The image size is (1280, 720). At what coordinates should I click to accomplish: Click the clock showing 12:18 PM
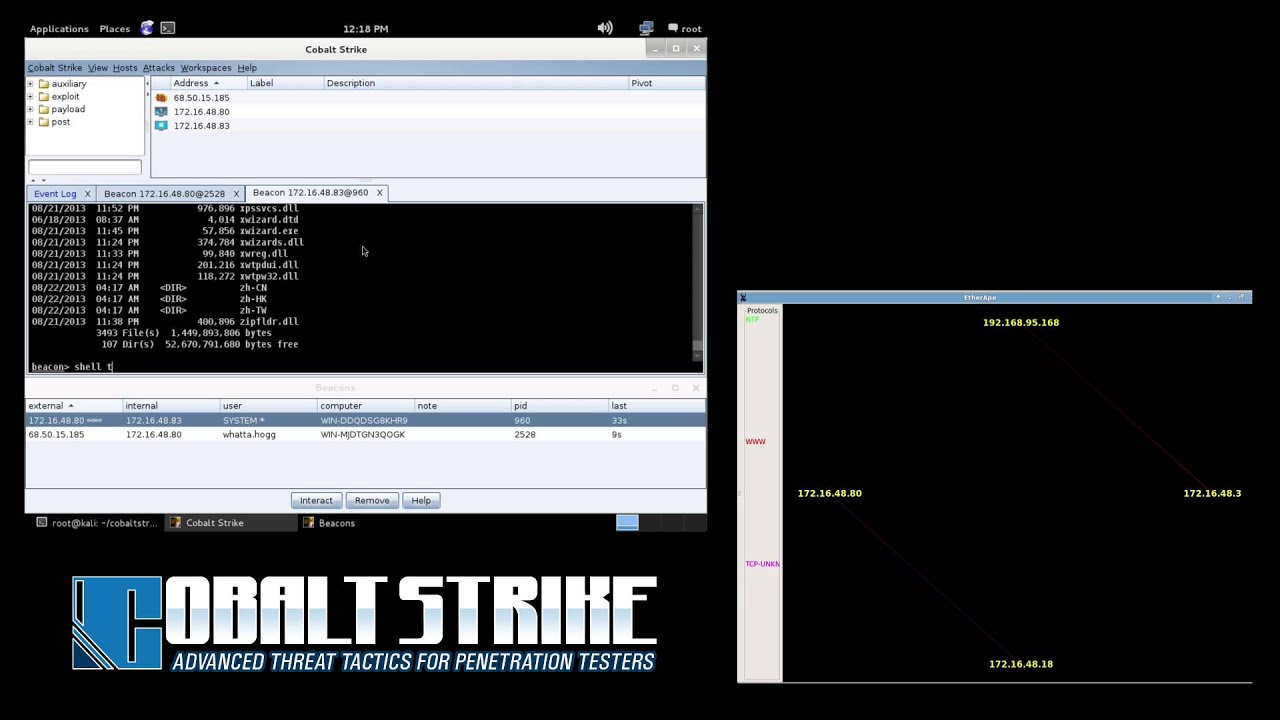click(x=365, y=28)
